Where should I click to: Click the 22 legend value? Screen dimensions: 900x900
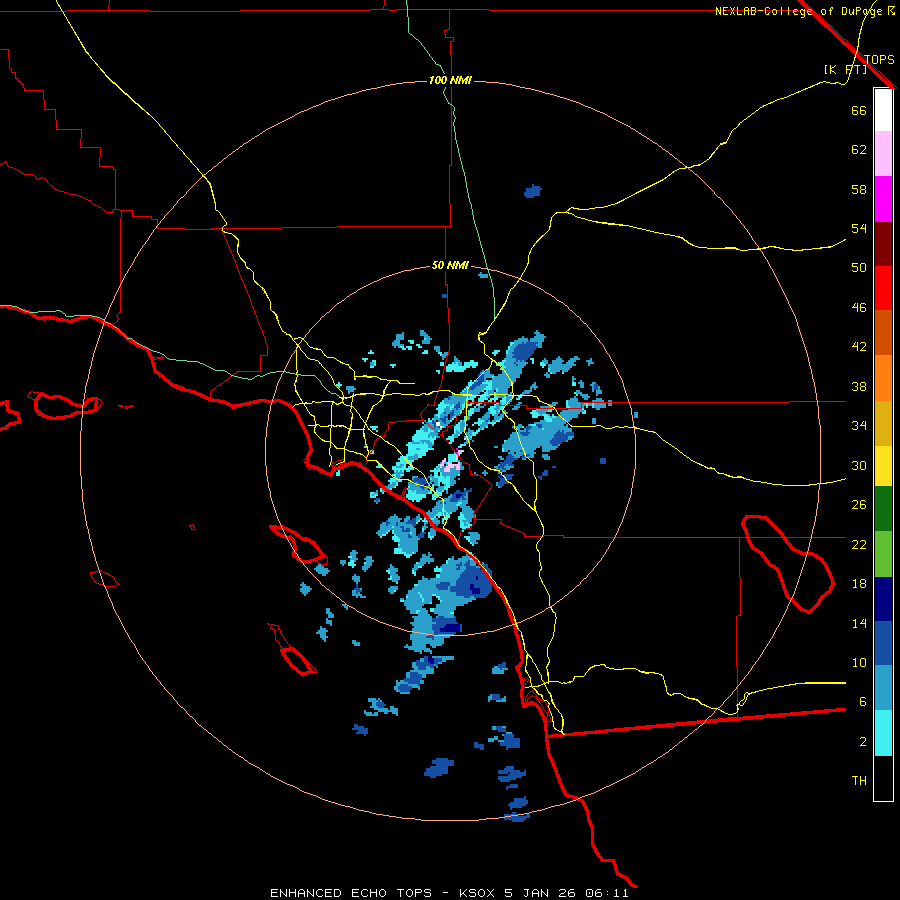[859, 544]
